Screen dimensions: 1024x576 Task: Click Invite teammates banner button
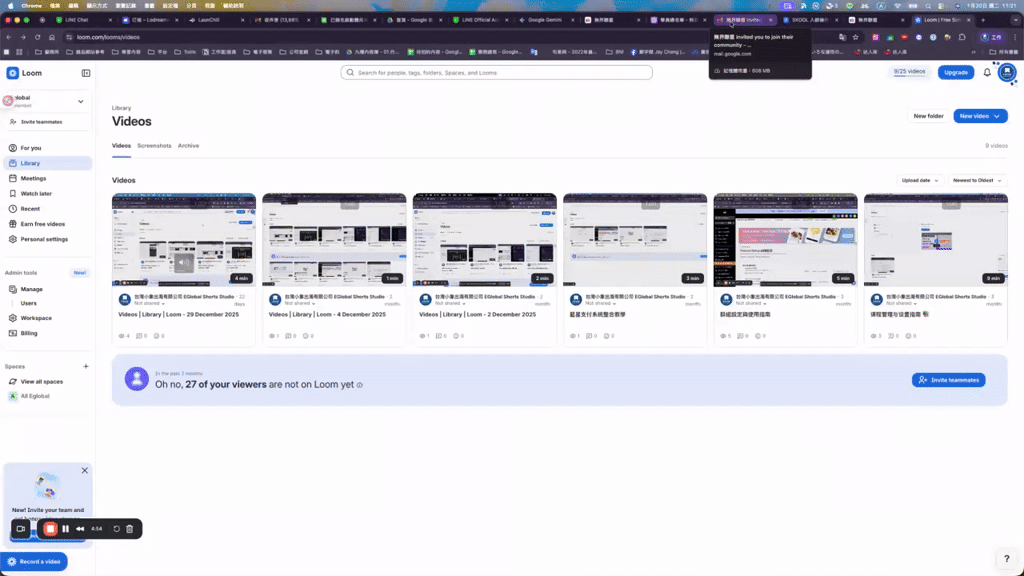coord(948,380)
